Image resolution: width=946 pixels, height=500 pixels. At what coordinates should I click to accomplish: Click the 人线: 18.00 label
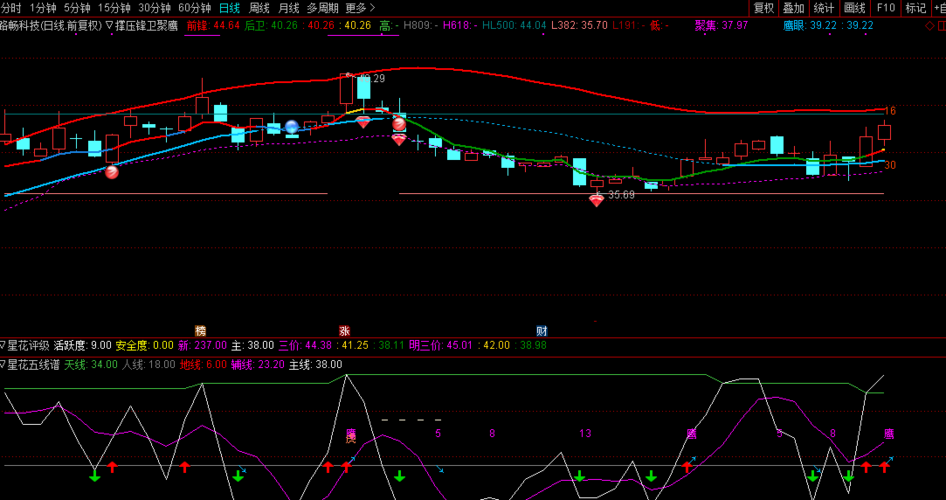pos(148,364)
